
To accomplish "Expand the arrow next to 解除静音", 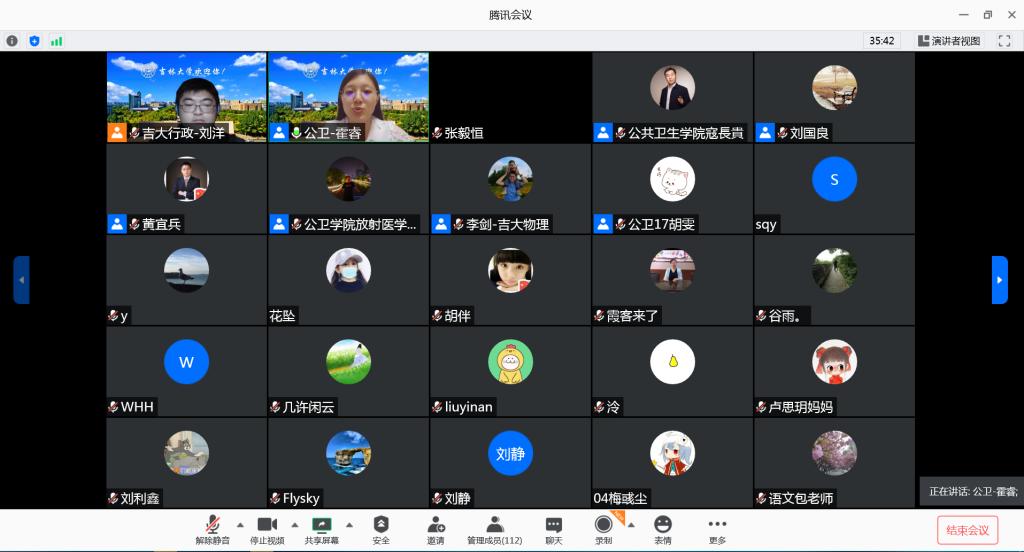I will pyautogui.click(x=240, y=524).
